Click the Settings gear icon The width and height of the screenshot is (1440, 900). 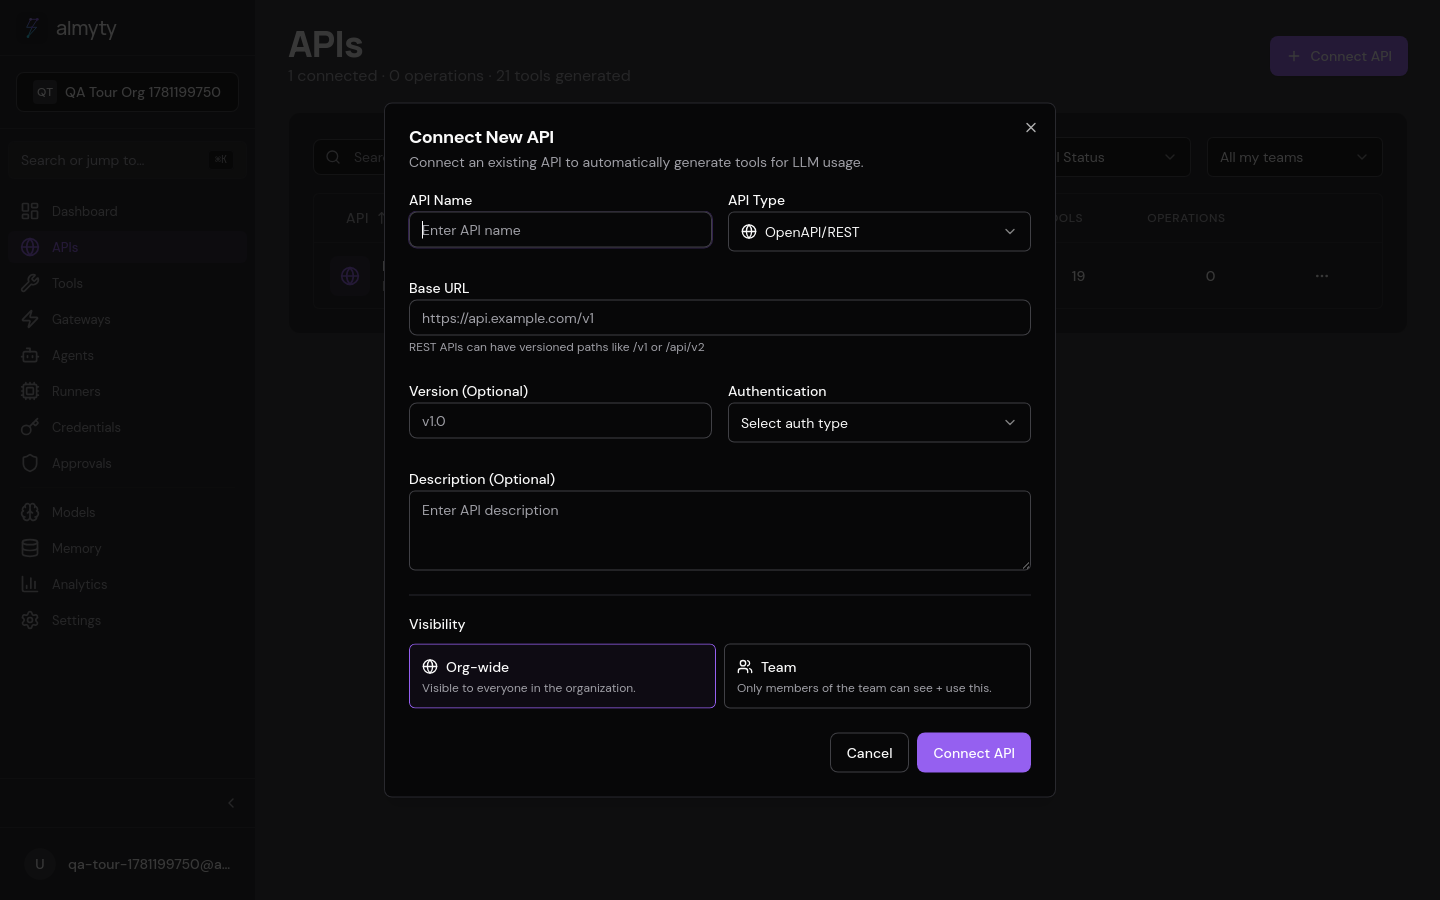[x=30, y=620]
